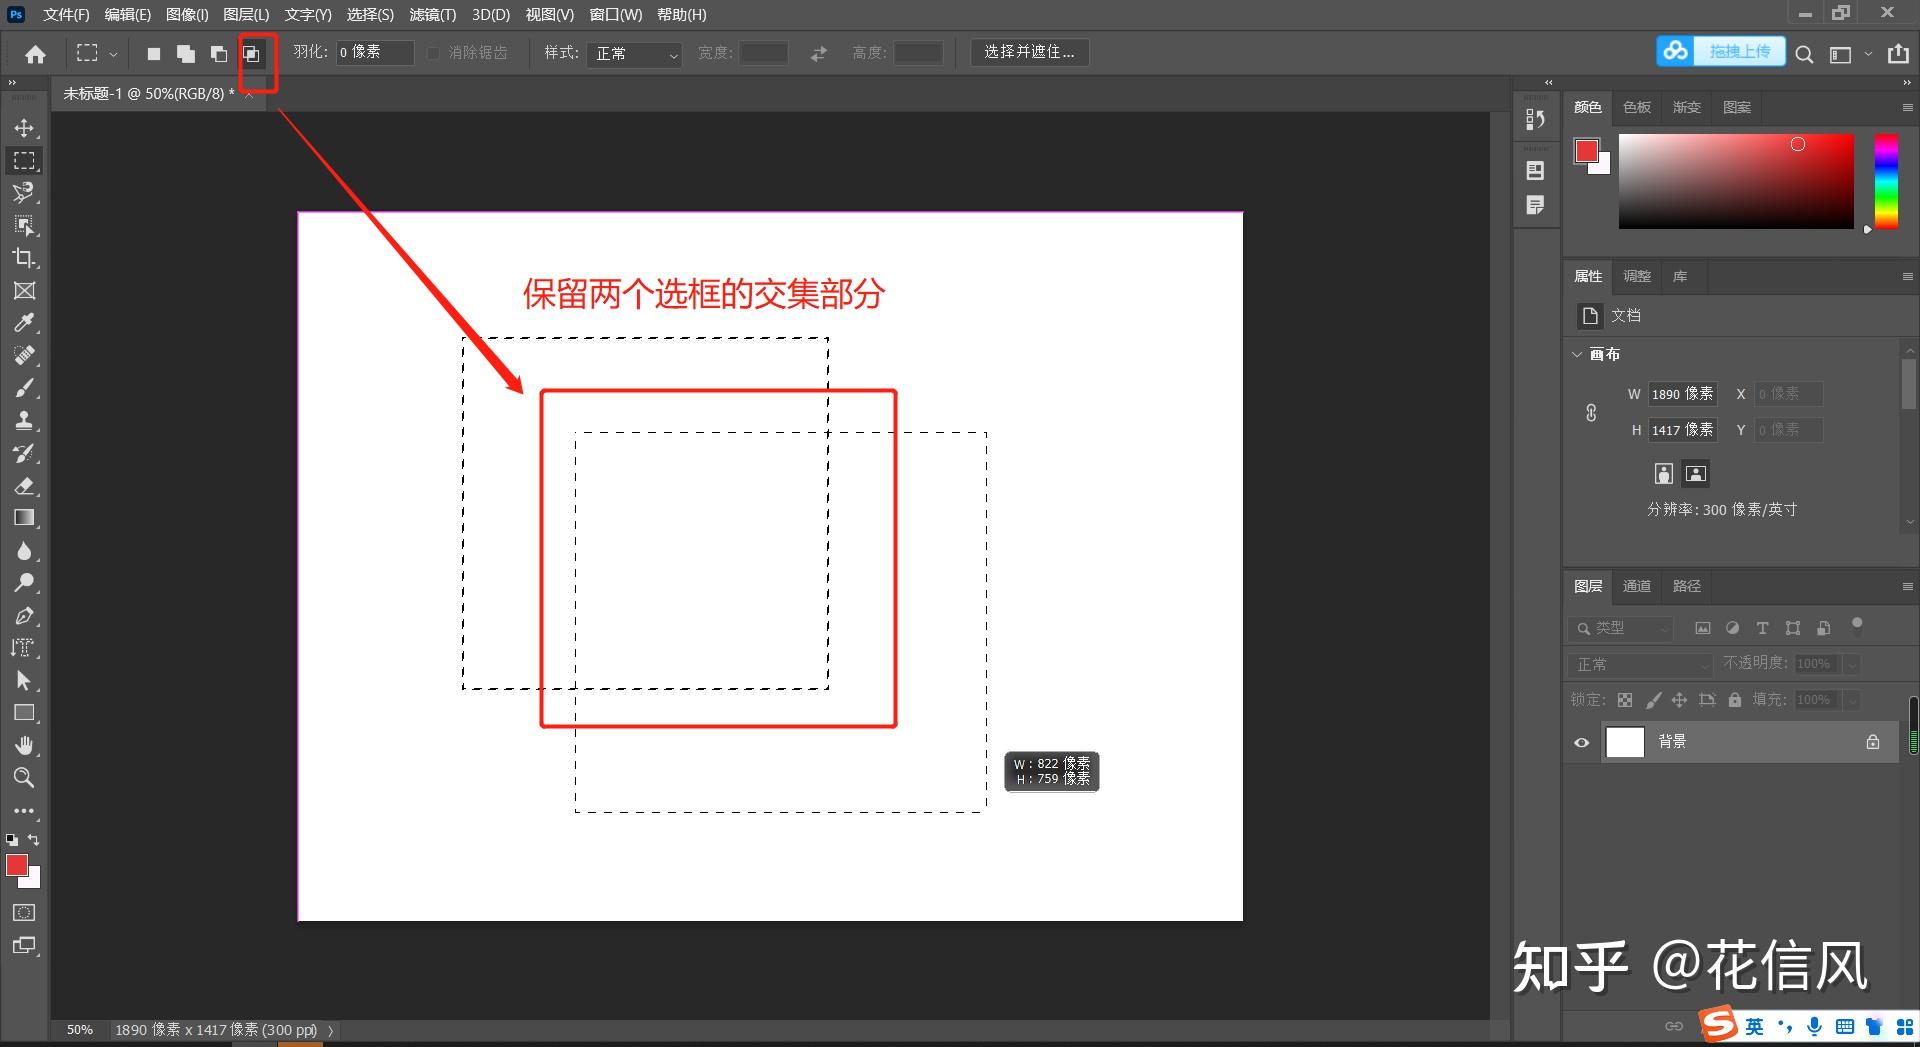
Task: Select the Blur tool
Action: [x=25, y=551]
